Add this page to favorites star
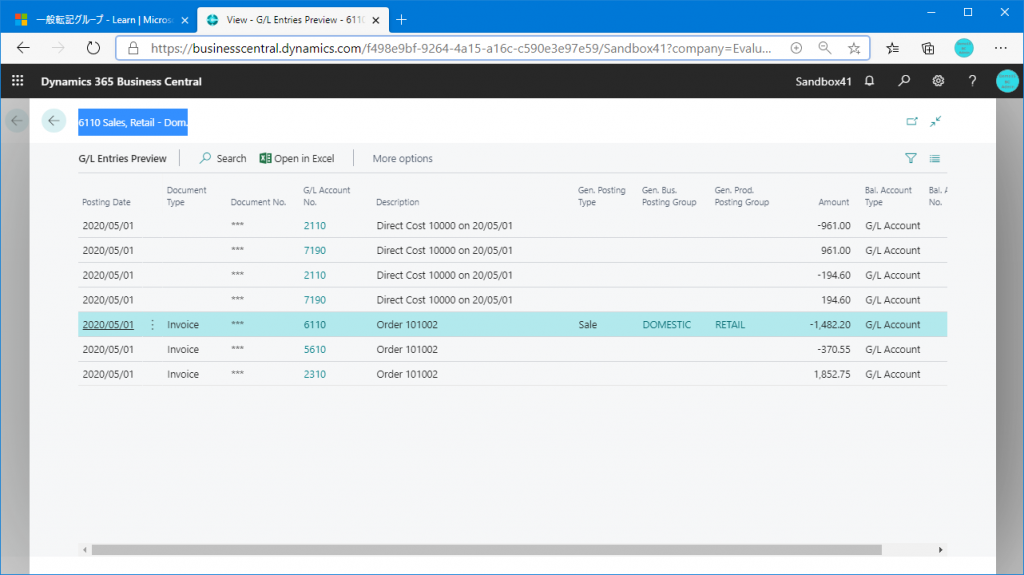 [854, 48]
